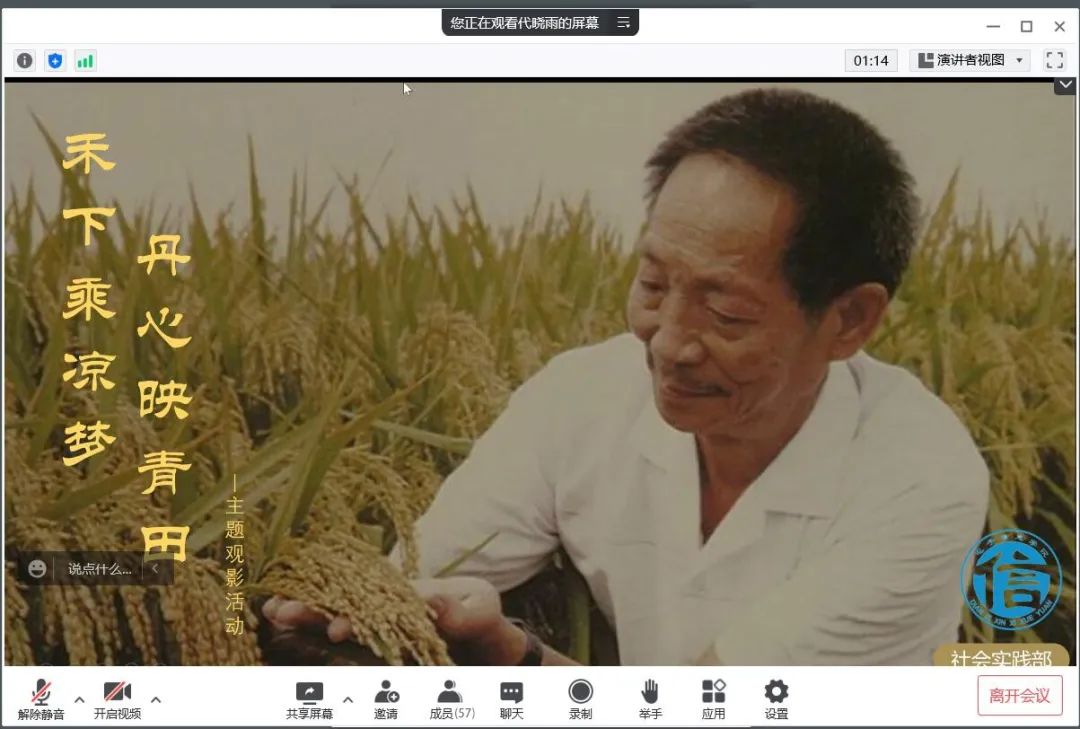Screen dimensions: 1080x729
Task: Expand share options arrow beside 共享屏幕
Action: pyautogui.click(x=348, y=699)
